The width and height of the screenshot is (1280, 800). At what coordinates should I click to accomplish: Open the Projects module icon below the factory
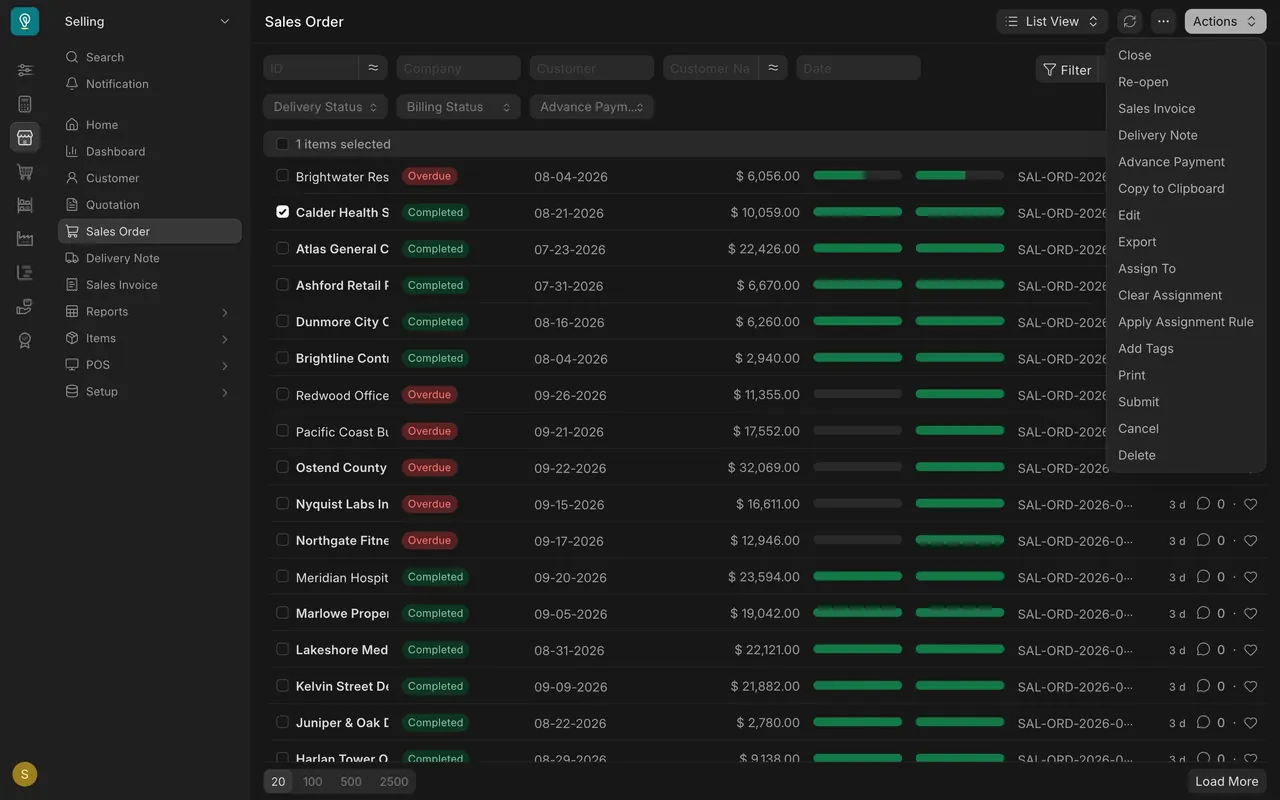(x=25, y=273)
